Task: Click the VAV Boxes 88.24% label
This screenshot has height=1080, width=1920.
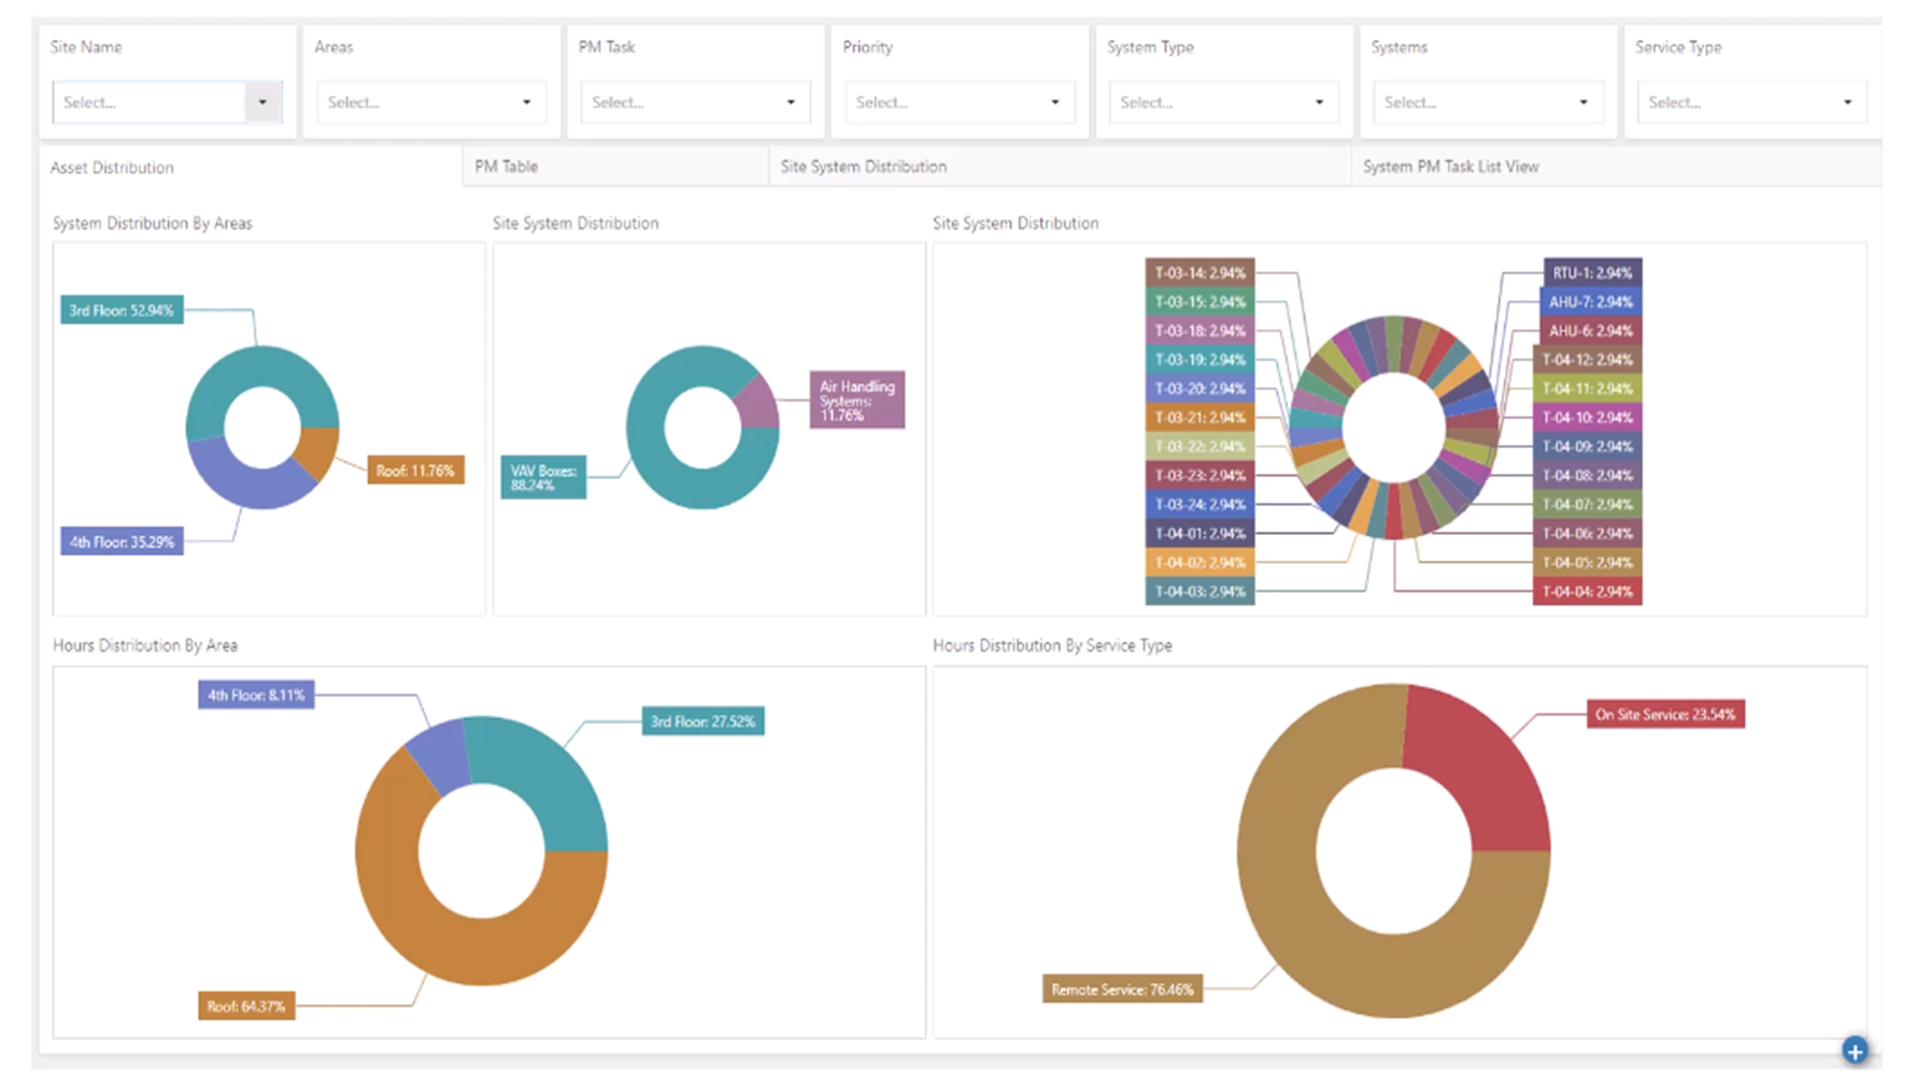Action: point(543,477)
